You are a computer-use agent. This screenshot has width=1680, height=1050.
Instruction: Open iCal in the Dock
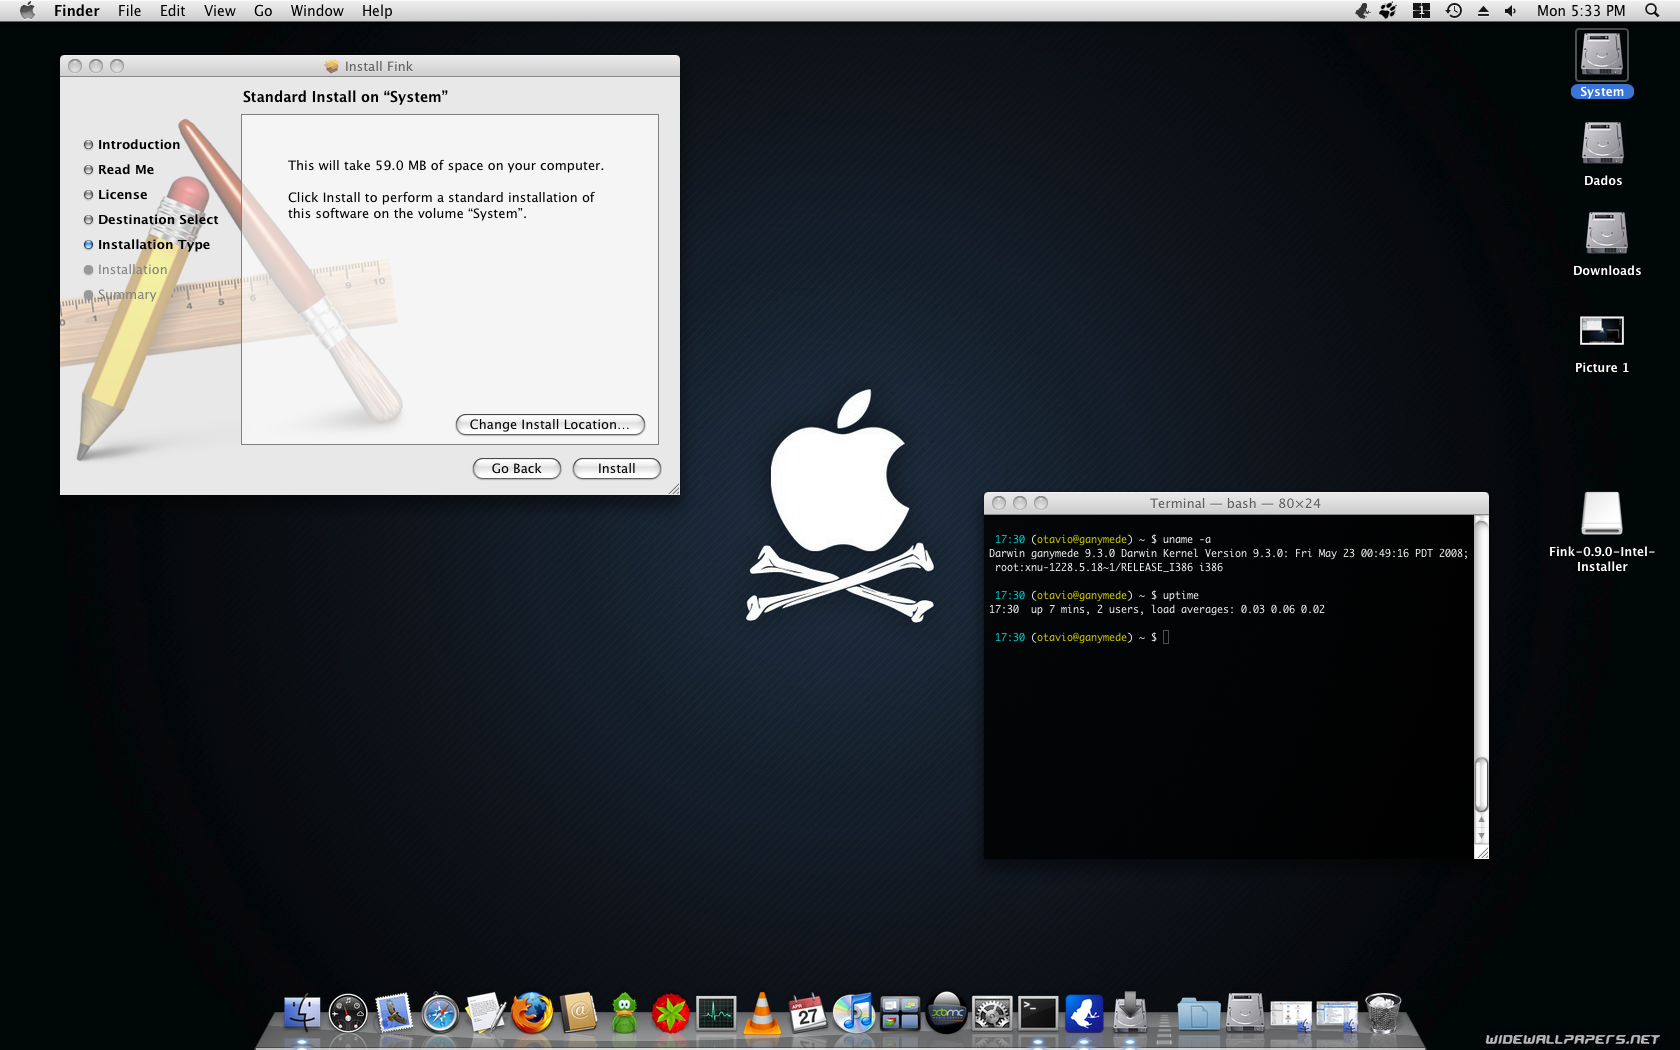808,1014
